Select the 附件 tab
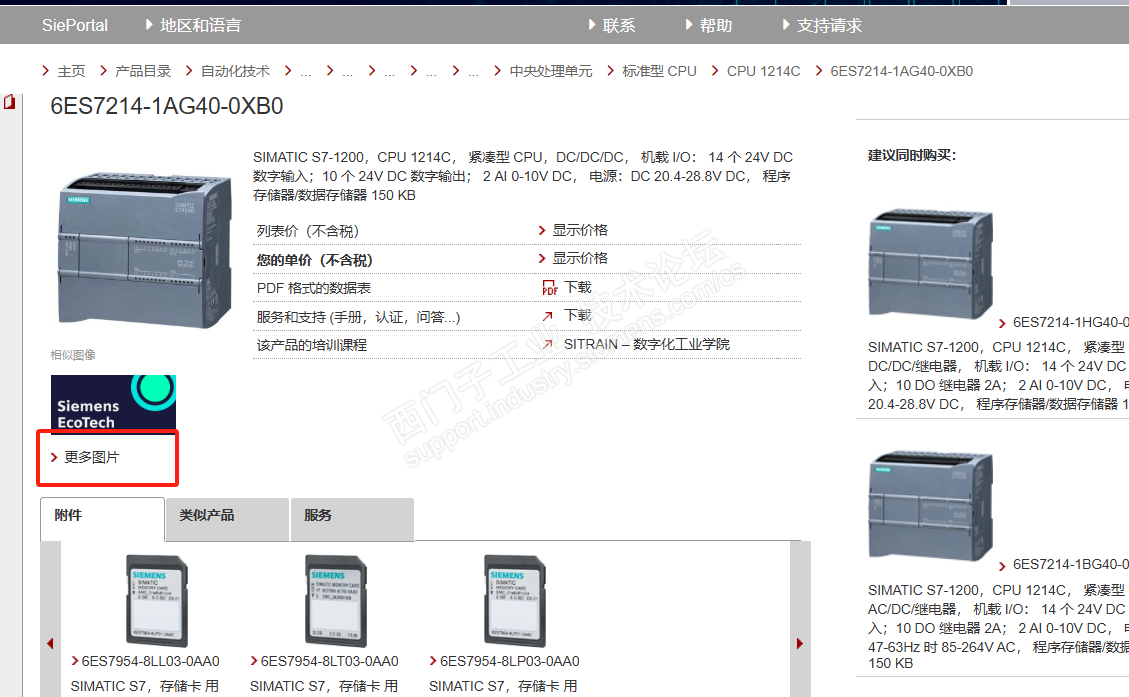This screenshot has height=697, width=1129. click(x=102, y=518)
